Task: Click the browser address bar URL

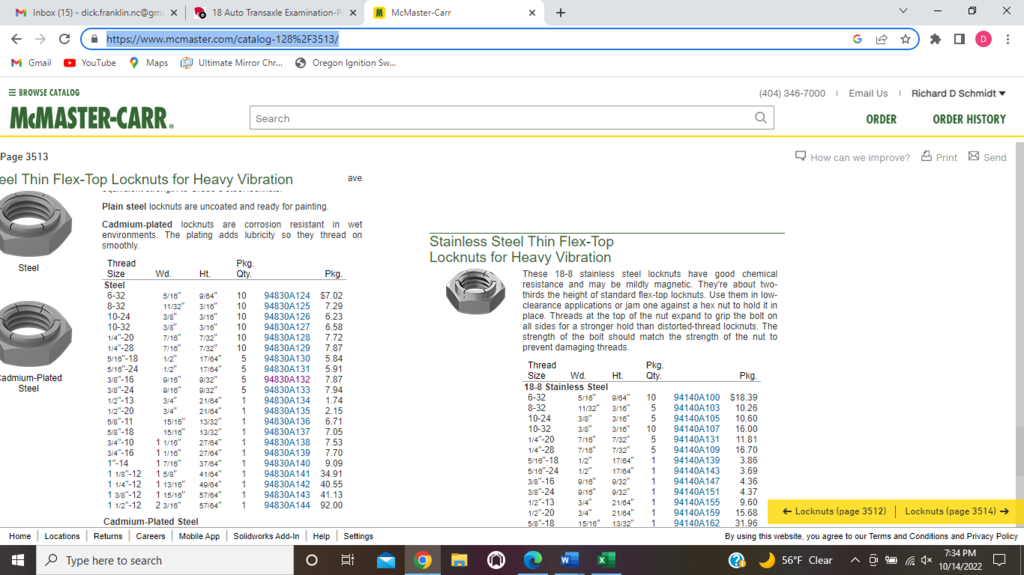Action: pyautogui.click(x=222, y=39)
